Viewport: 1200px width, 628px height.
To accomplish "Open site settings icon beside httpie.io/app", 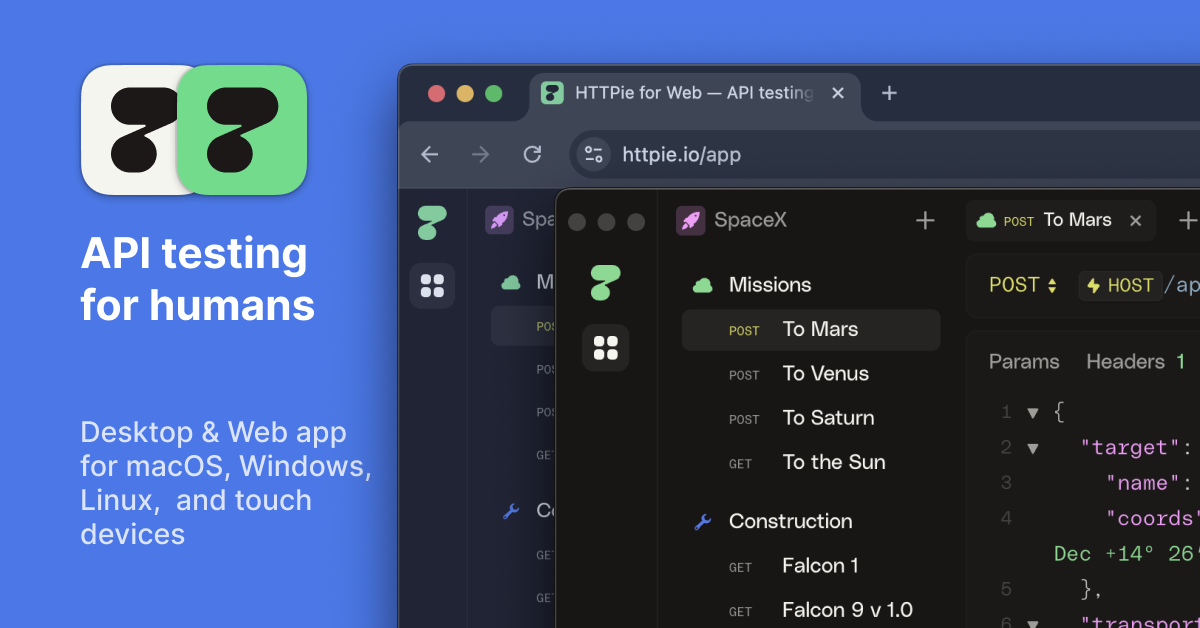I will [594, 154].
